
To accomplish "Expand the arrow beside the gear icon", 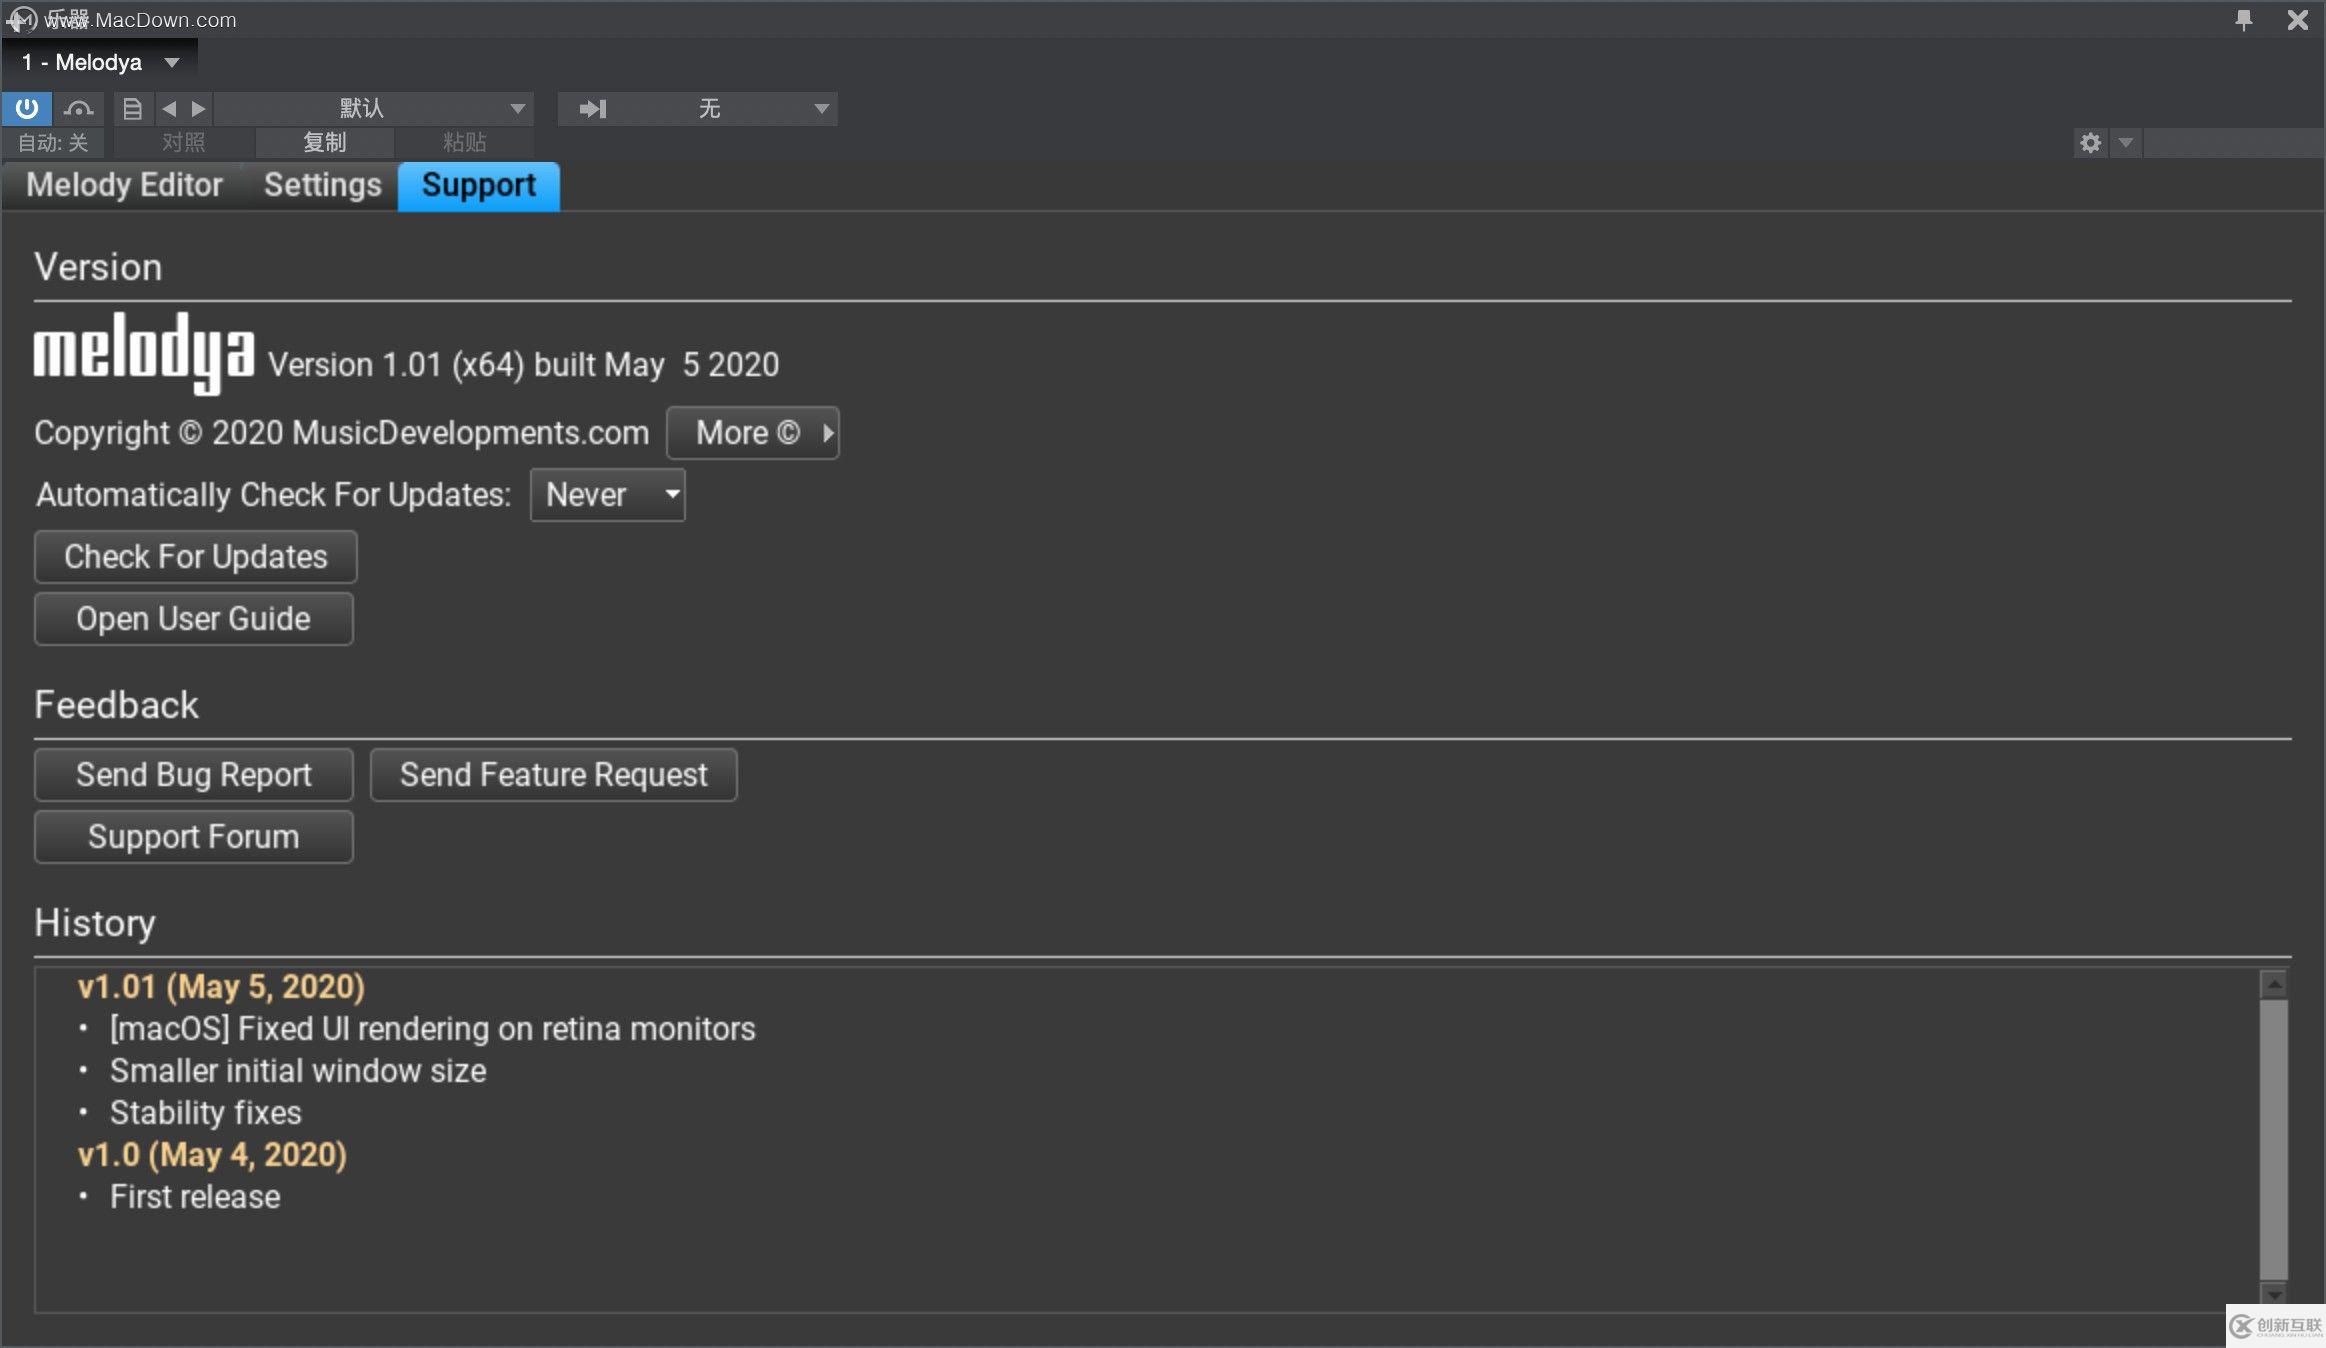I will coord(2126,142).
